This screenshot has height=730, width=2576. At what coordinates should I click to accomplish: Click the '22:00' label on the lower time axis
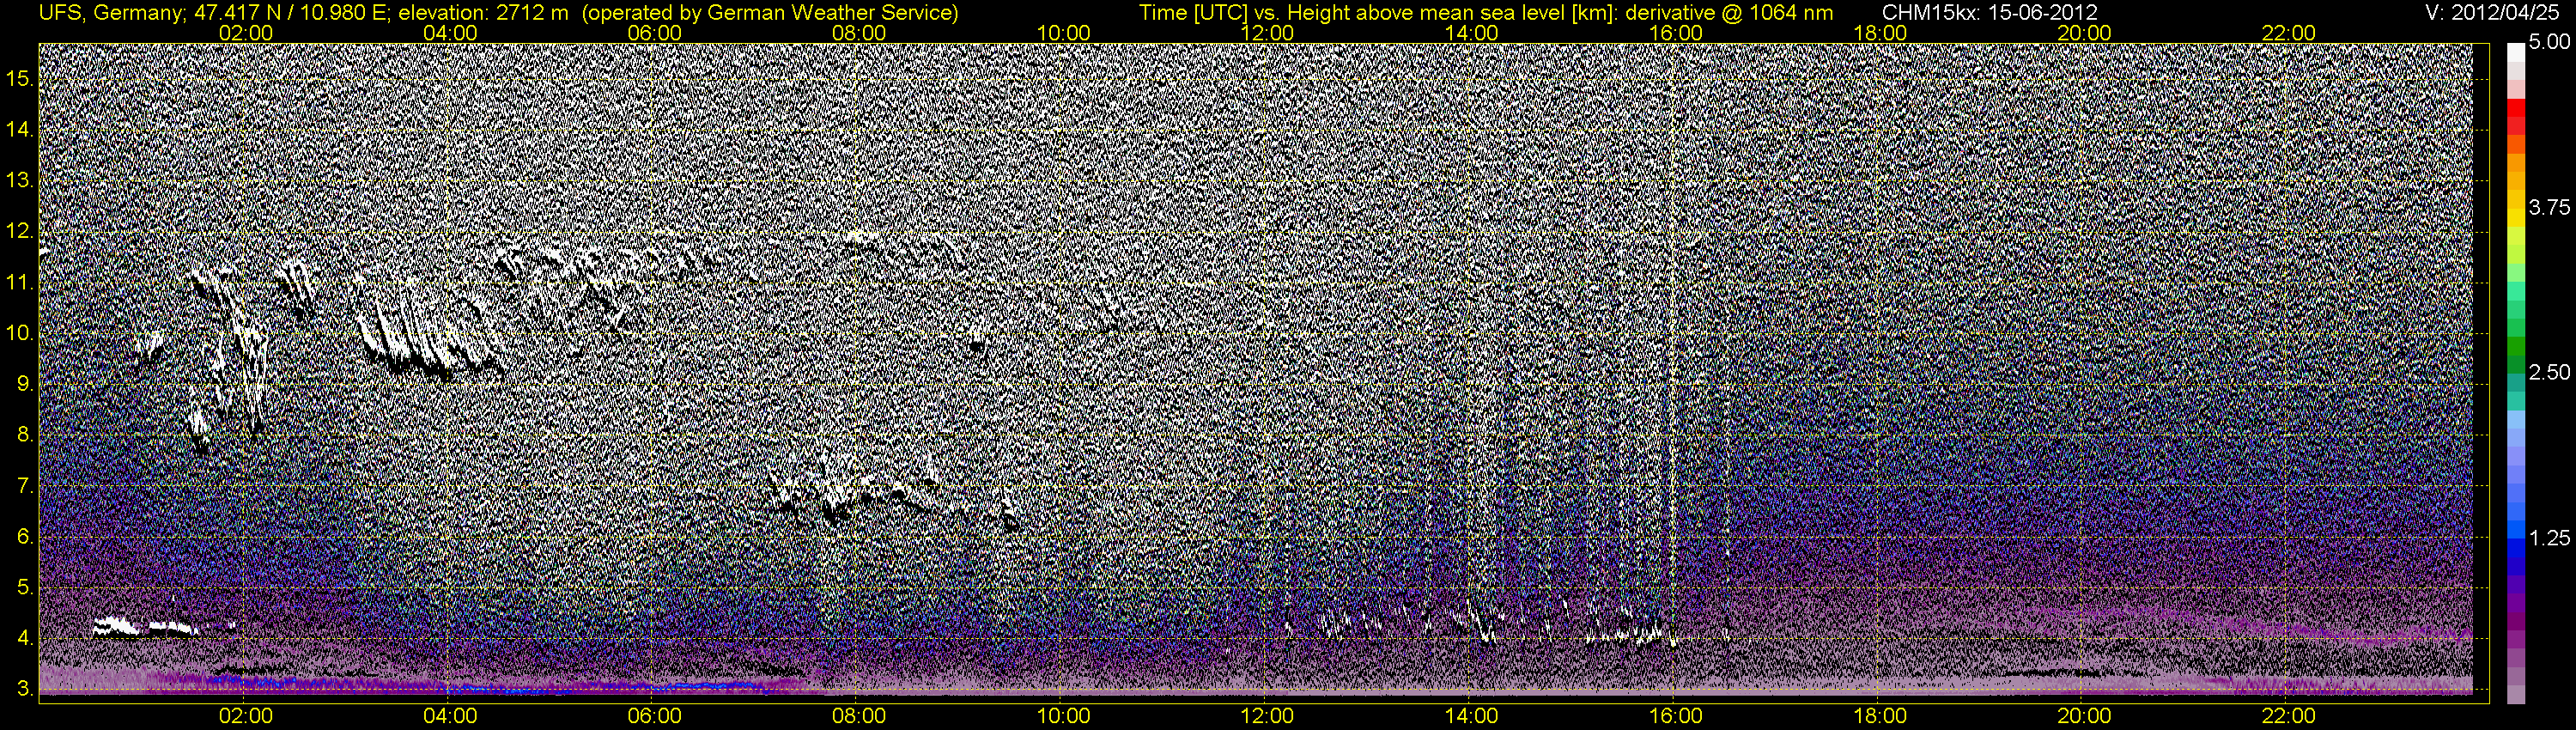[x=2289, y=716]
